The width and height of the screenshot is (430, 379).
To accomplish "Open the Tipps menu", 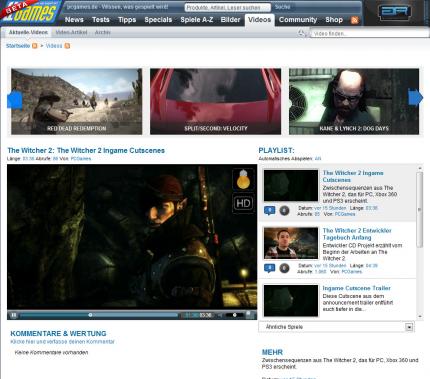I will [127, 20].
